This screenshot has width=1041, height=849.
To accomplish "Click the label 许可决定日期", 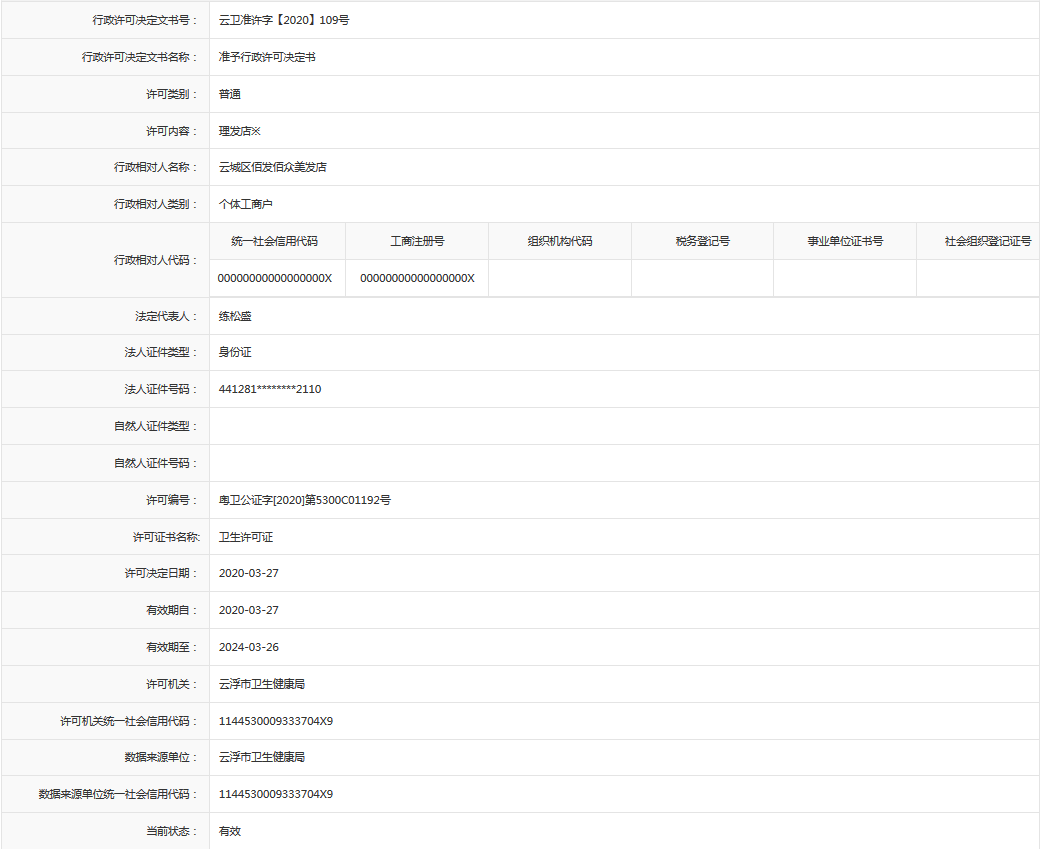I will 161,574.
